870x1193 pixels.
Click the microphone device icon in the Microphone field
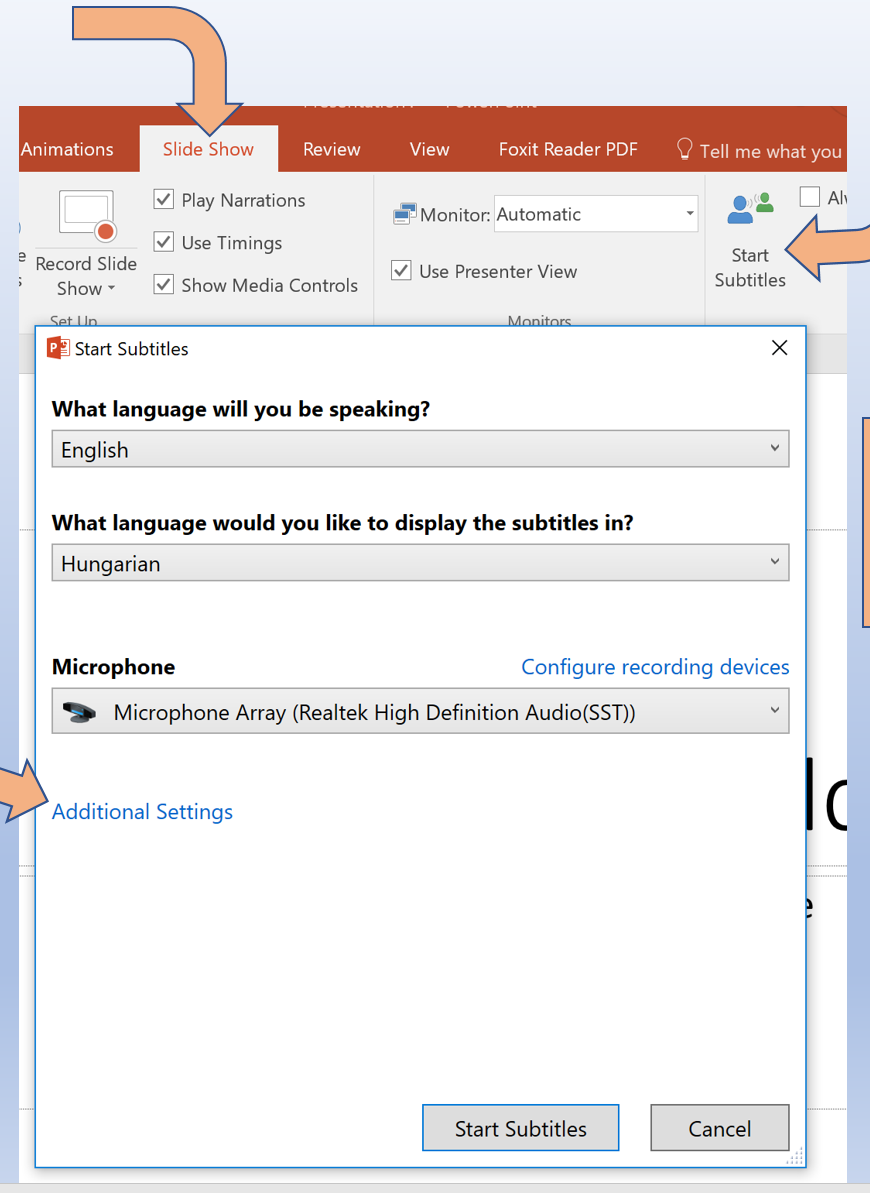(77, 711)
